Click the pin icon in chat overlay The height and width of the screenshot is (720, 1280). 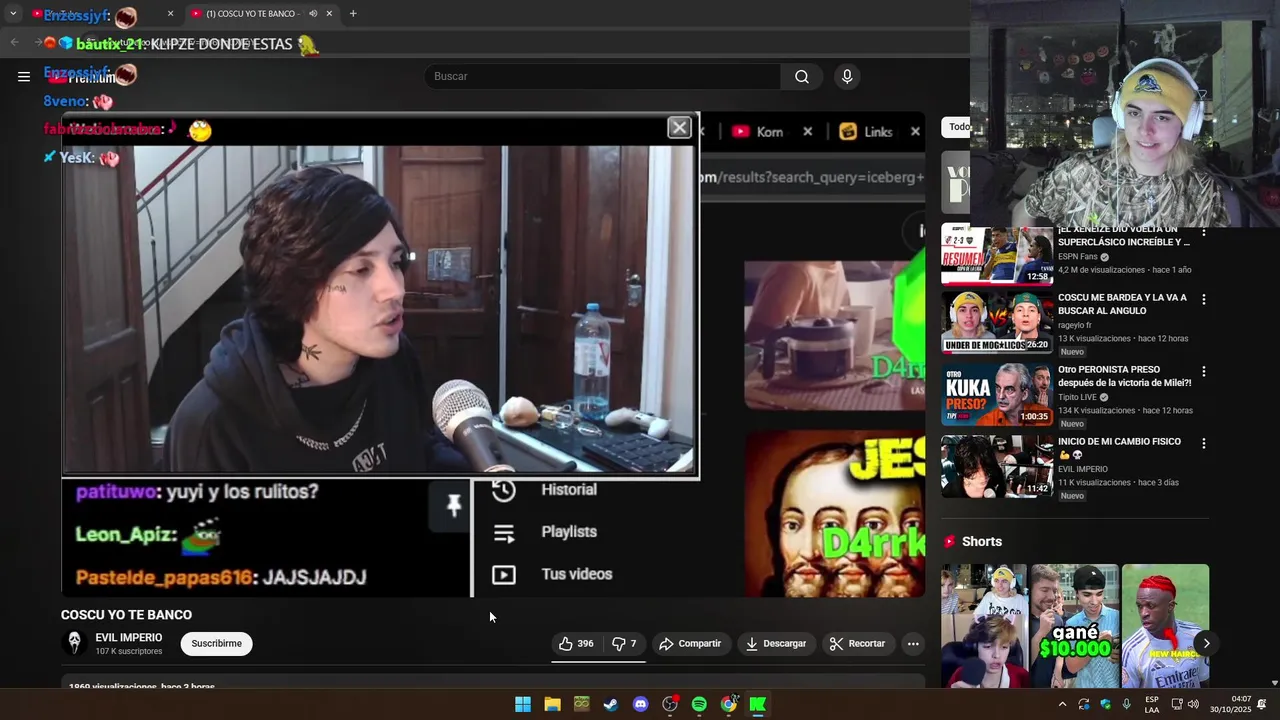point(453,505)
